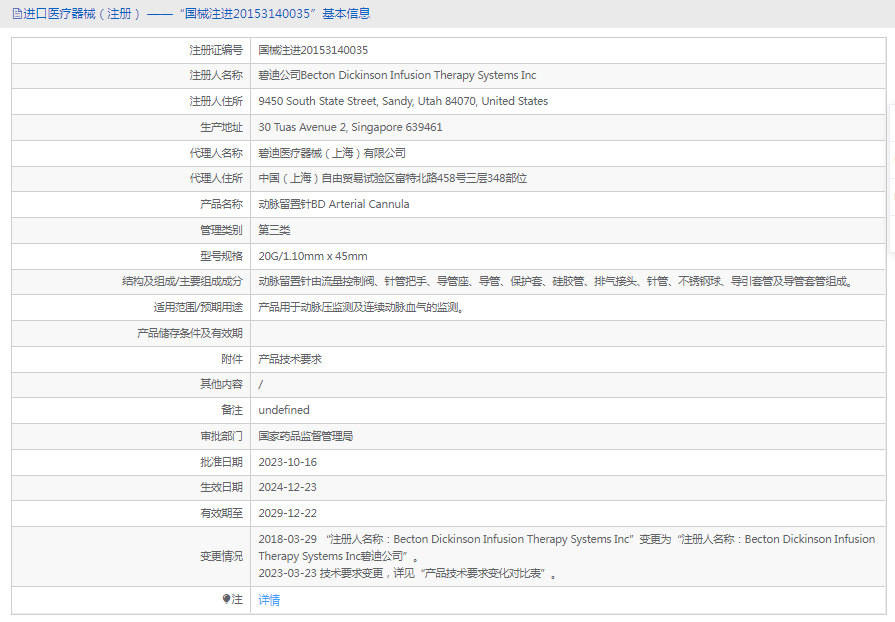Click the 审批部门 label cell
Viewport: 895px width, 622px height.
[131, 436]
